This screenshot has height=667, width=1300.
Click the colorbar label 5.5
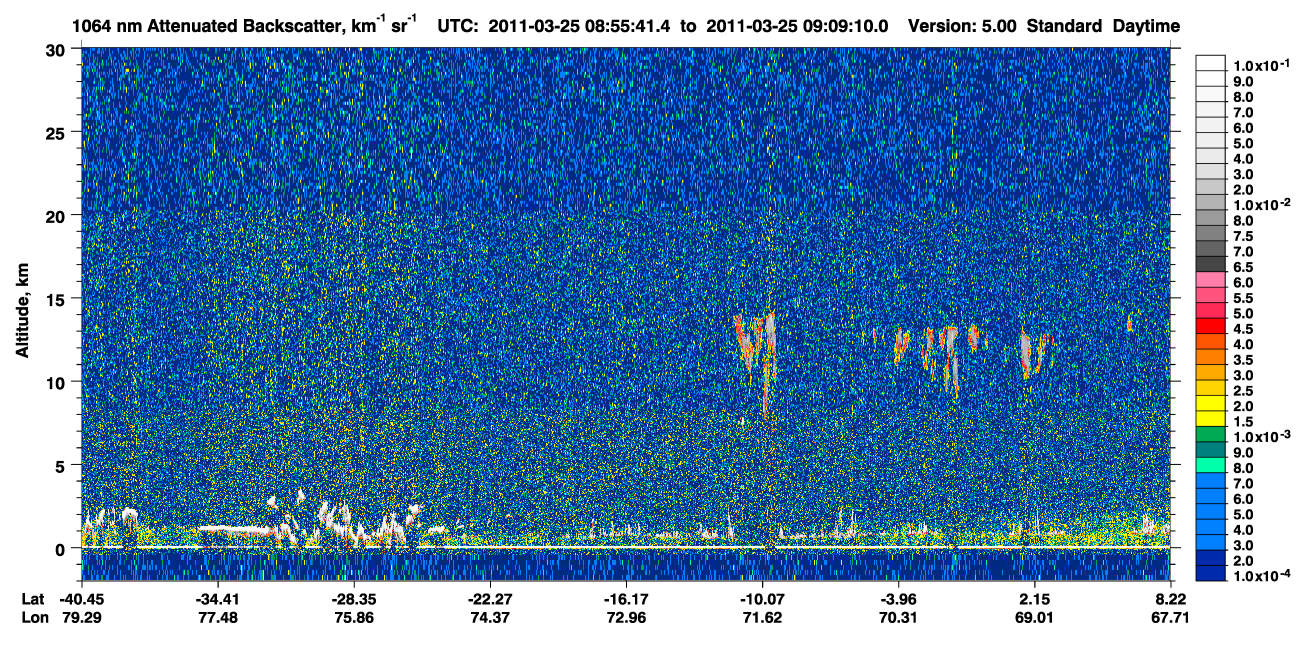click(1243, 298)
